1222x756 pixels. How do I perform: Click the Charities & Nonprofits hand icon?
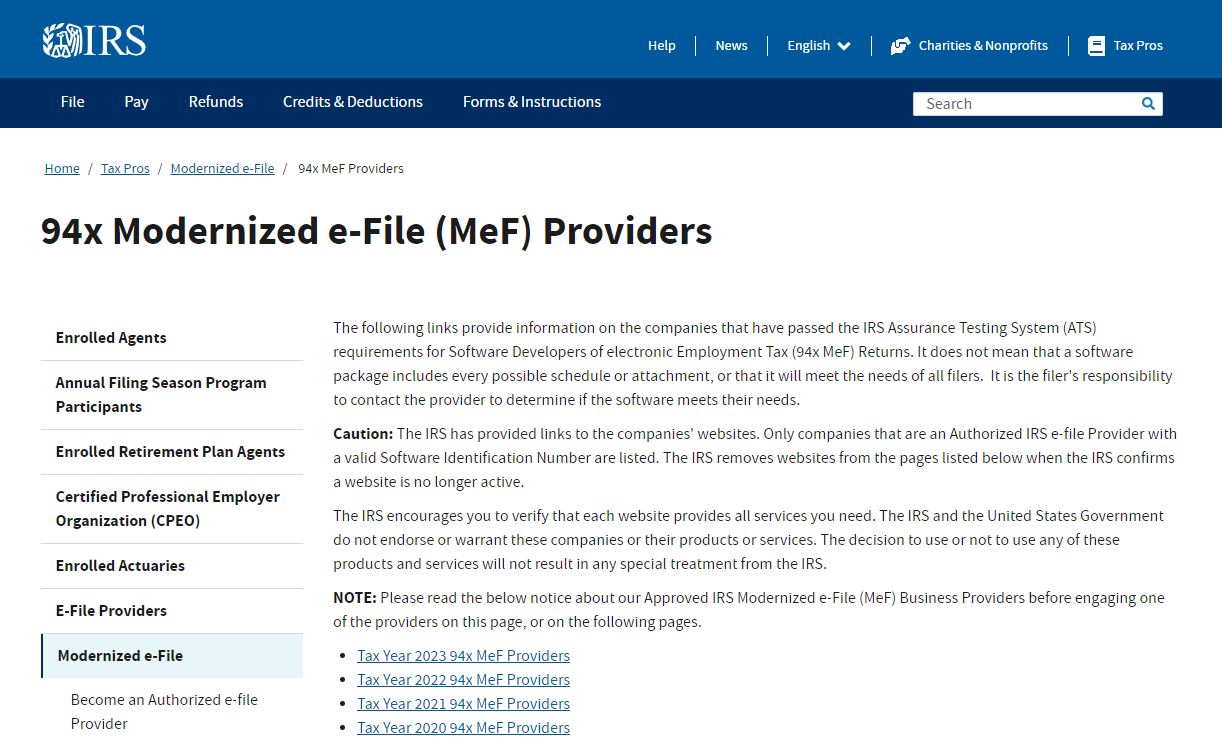point(900,46)
